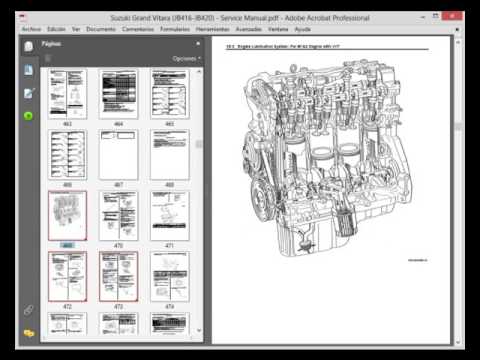Open the Ventana menu
Image resolution: width=480 pixels, height=360 pixels.
coord(278,29)
